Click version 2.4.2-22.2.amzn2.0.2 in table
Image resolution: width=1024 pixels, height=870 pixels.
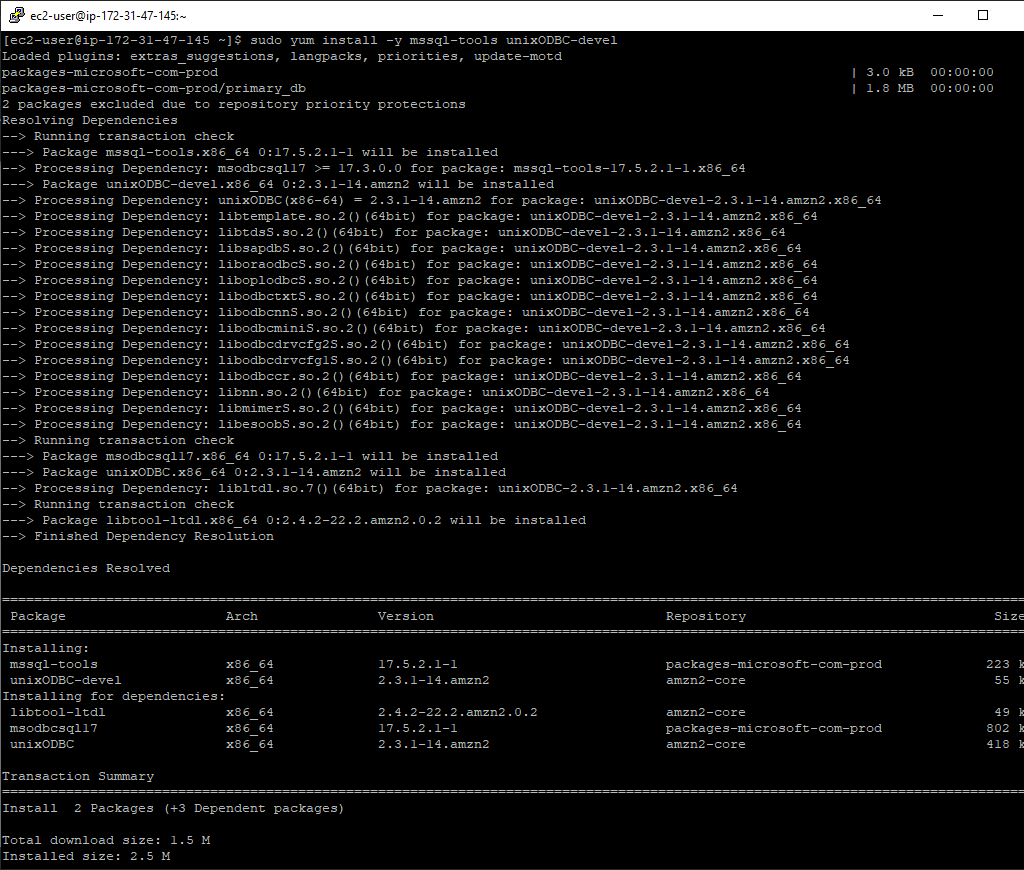pos(457,713)
